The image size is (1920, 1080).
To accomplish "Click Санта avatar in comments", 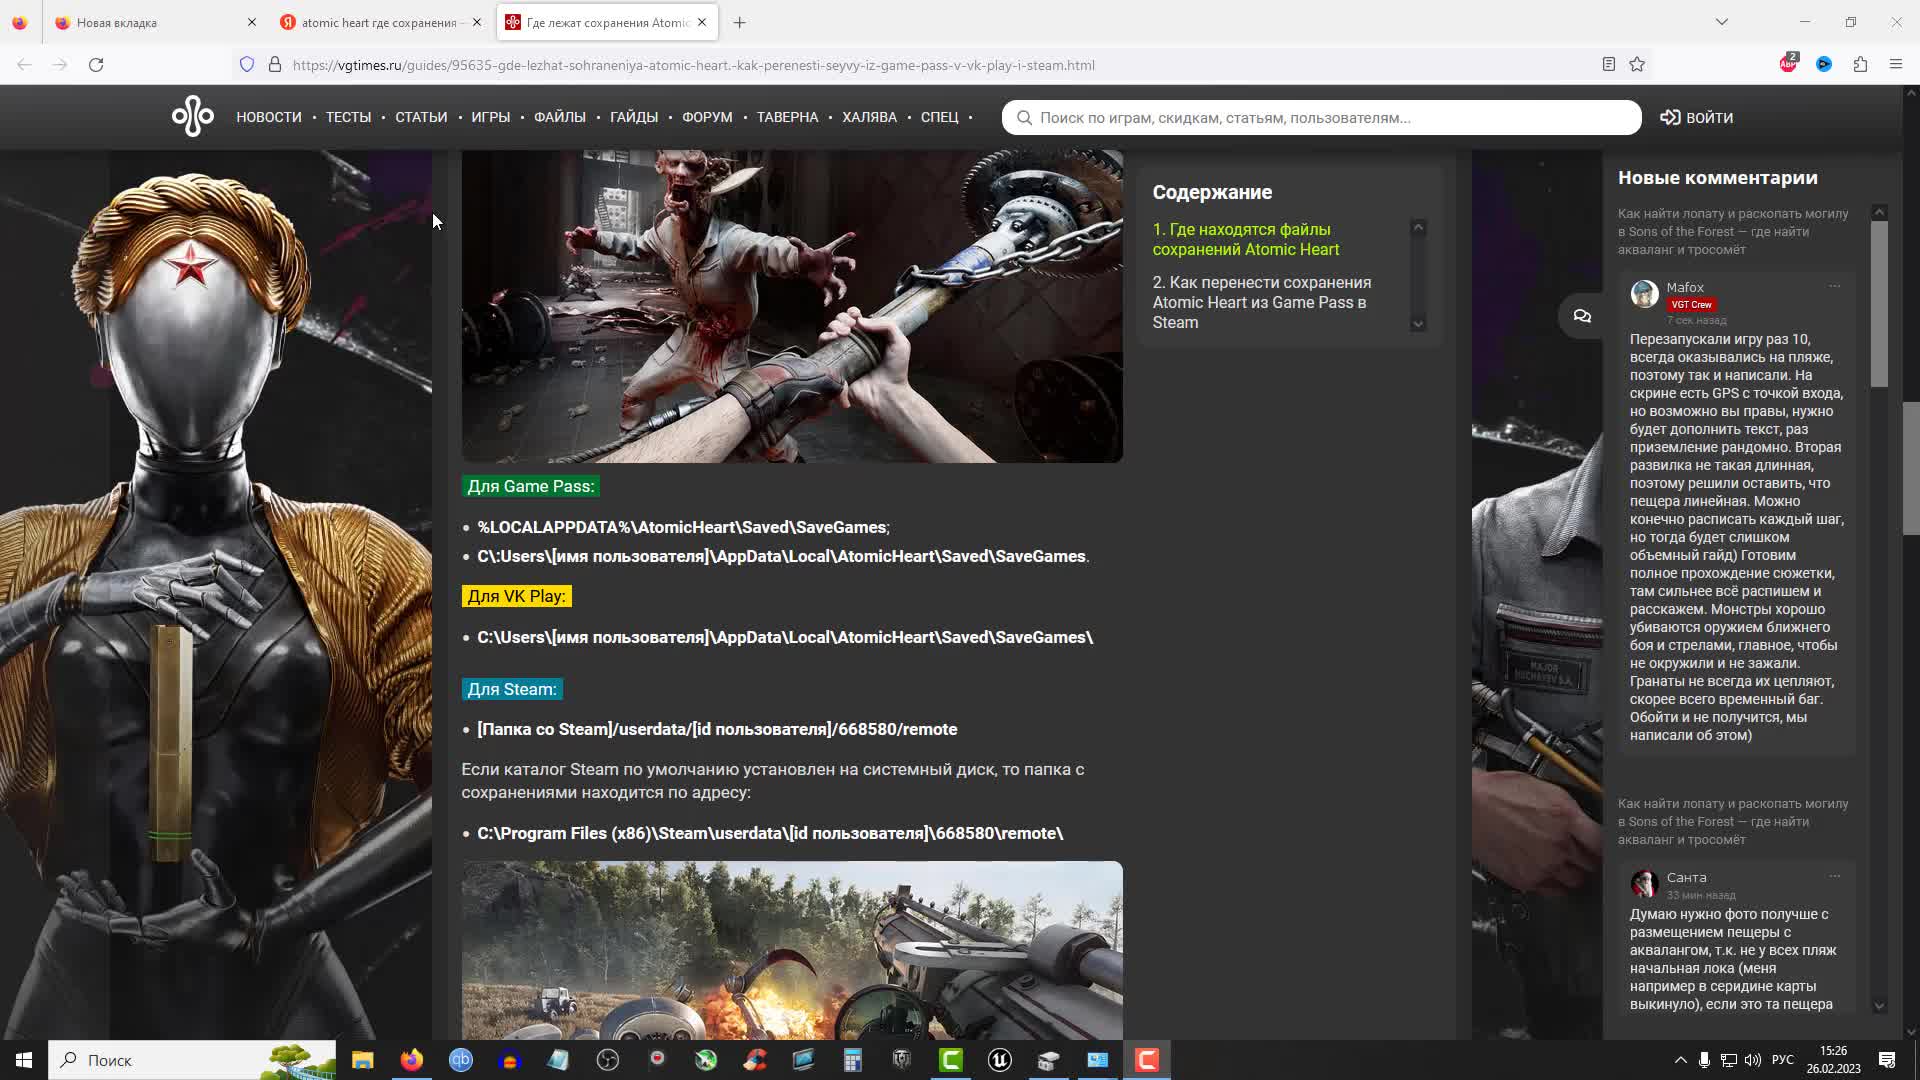I will tap(1644, 884).
